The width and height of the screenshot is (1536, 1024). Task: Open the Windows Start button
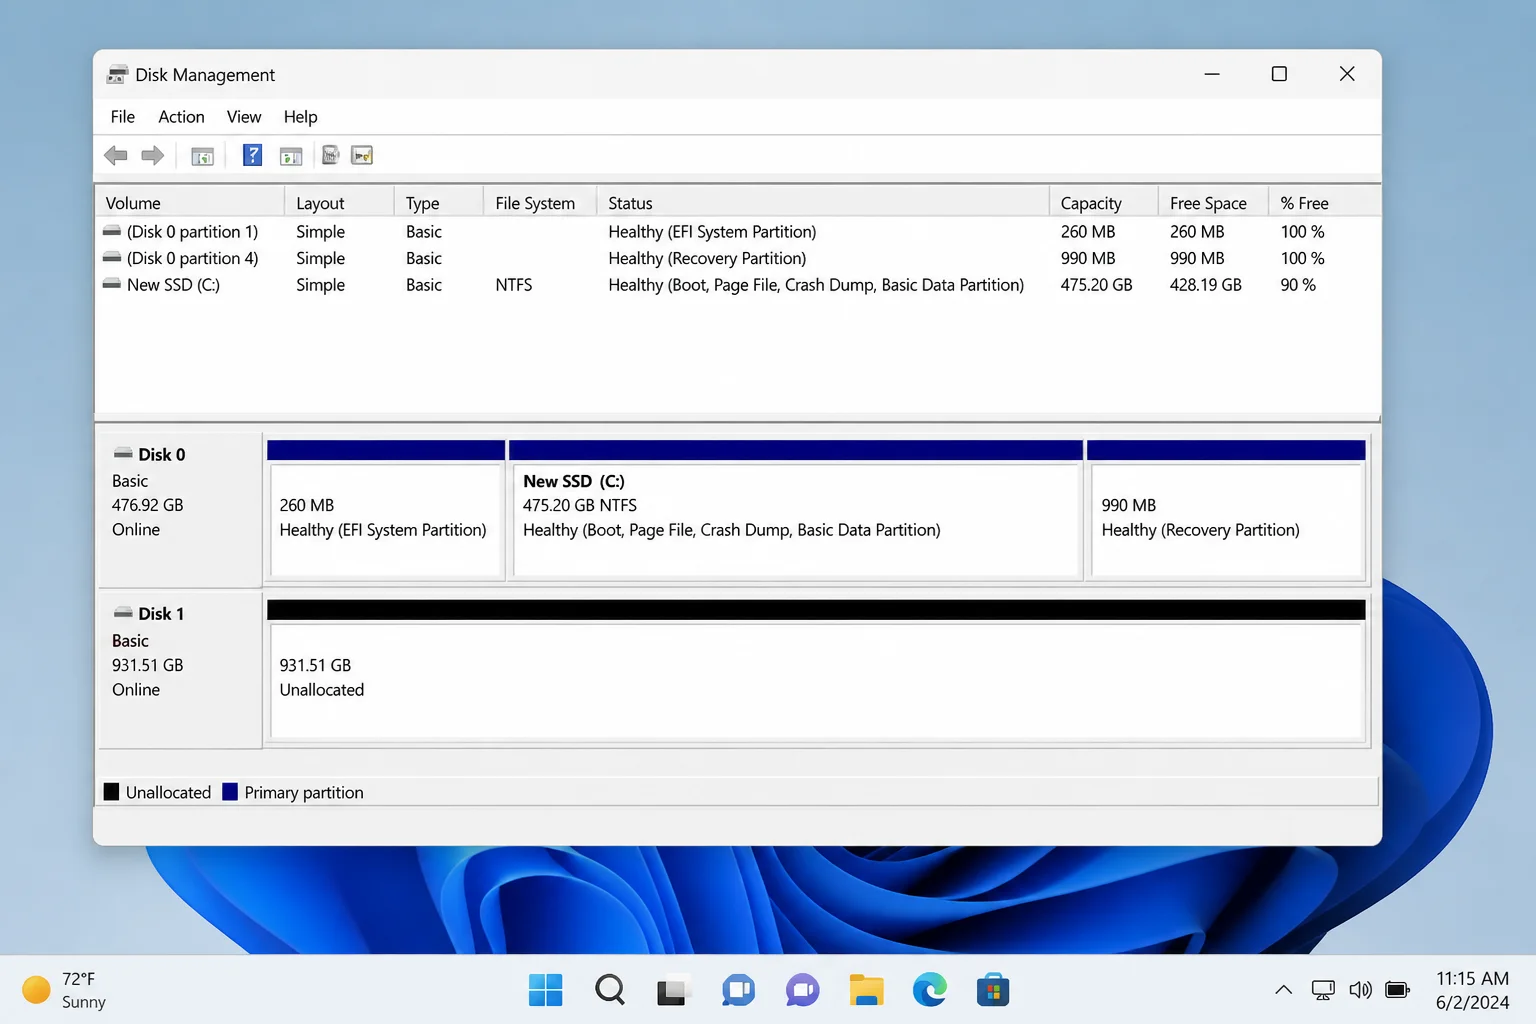[545, 990]
